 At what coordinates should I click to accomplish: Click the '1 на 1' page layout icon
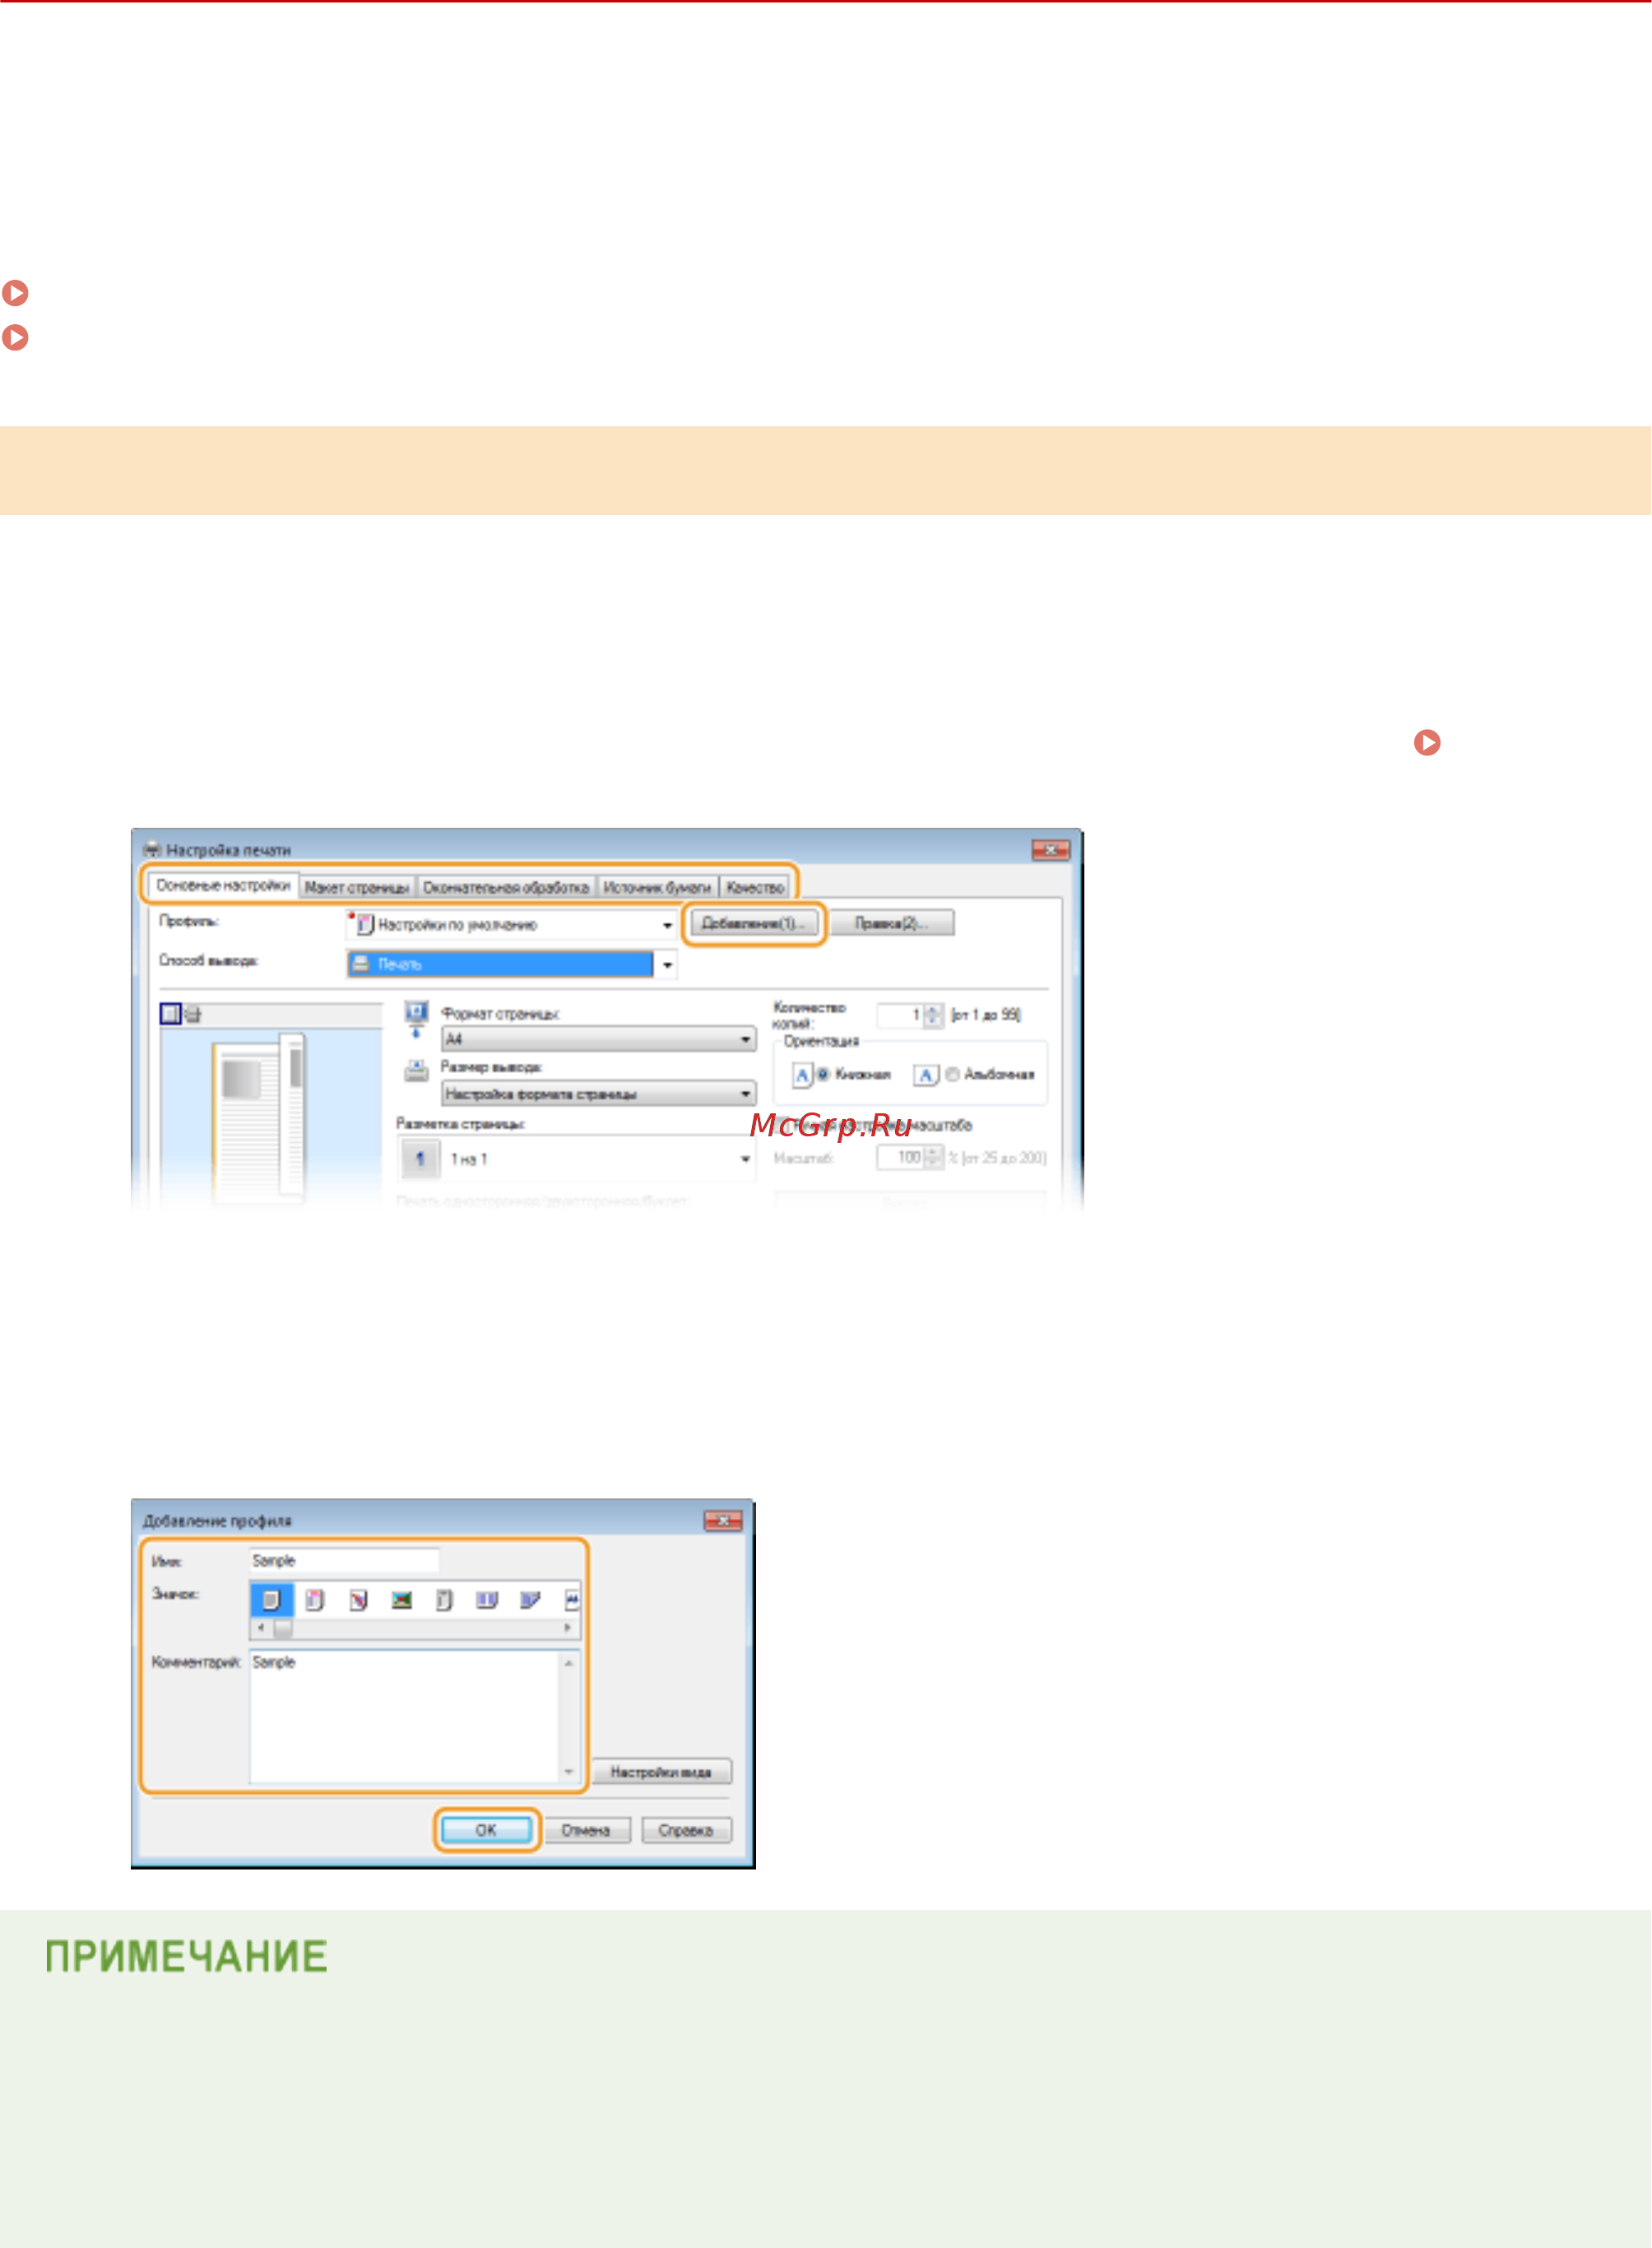[420, 1159]
